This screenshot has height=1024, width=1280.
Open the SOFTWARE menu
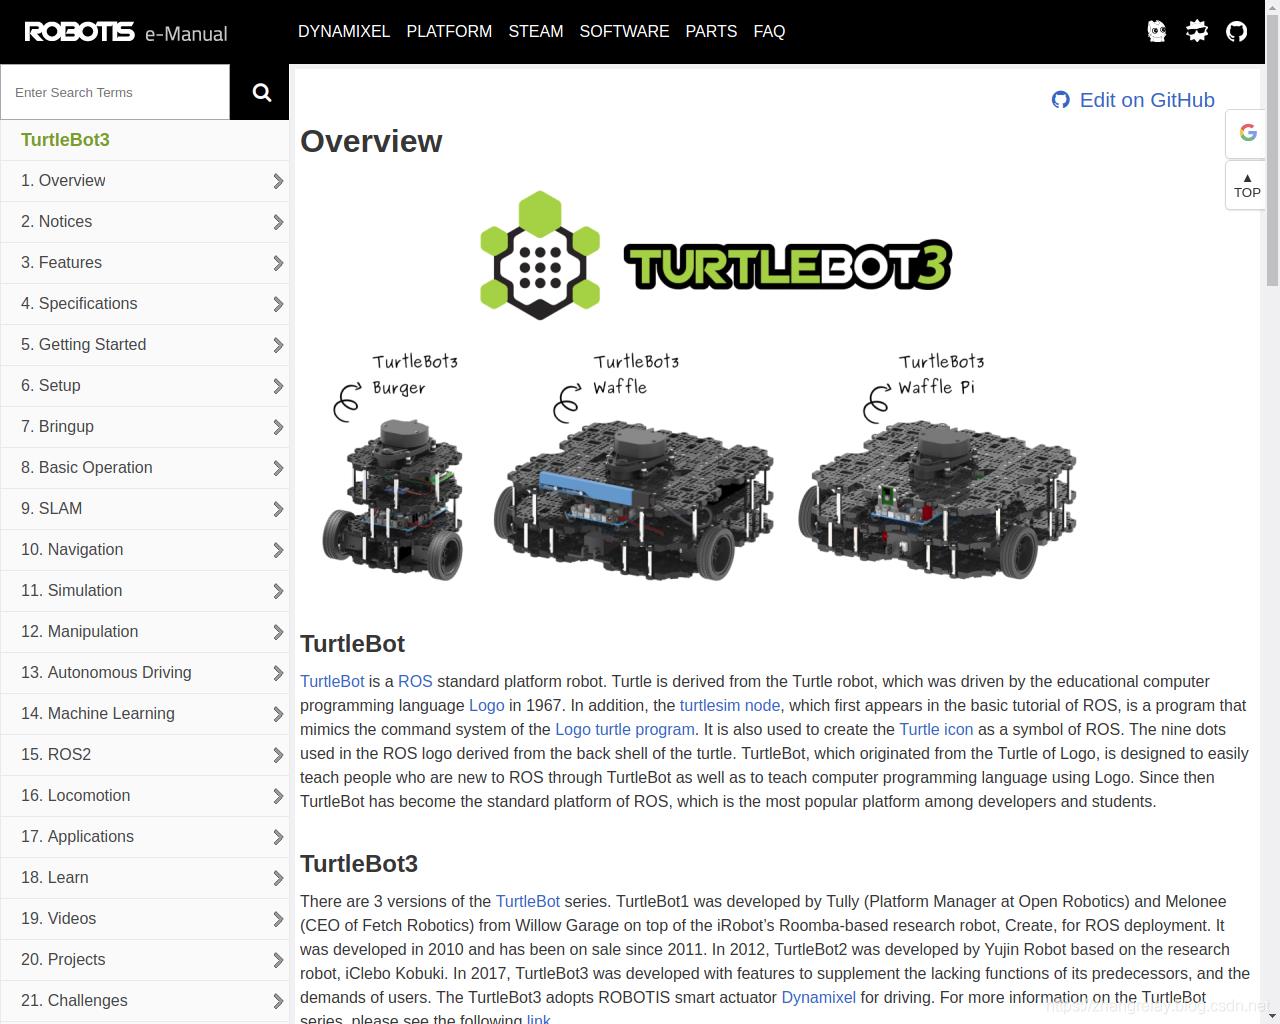click(x=624, y=31)
